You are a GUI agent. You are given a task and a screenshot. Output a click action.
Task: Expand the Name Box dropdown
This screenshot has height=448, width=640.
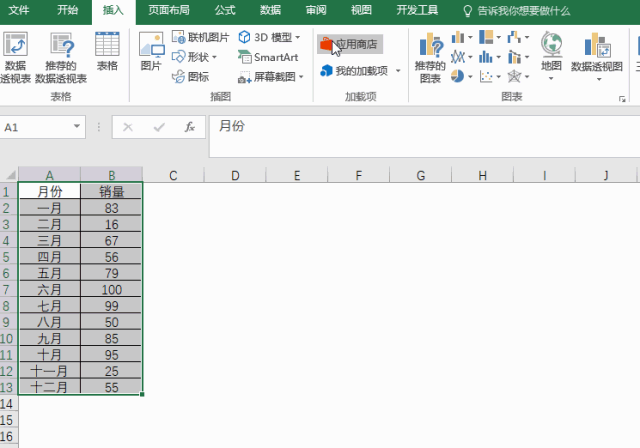coord(76,126)
